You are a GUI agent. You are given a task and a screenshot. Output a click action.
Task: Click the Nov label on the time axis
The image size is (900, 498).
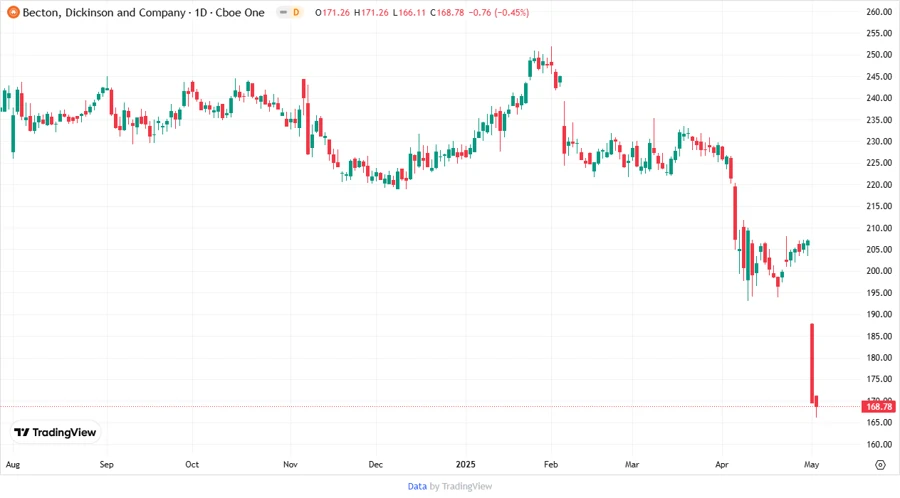pos(290,464)
